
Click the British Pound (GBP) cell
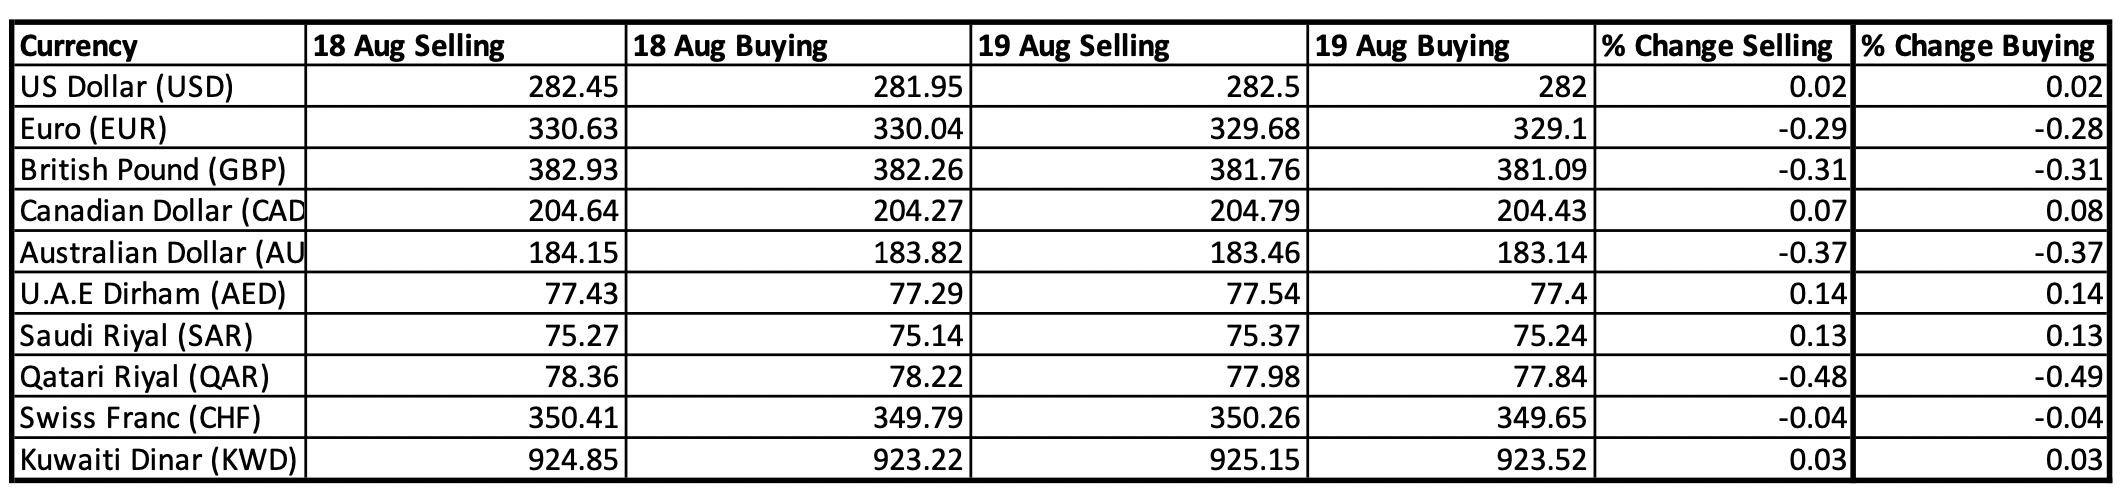pyautogui.click(x=160, y=170)
